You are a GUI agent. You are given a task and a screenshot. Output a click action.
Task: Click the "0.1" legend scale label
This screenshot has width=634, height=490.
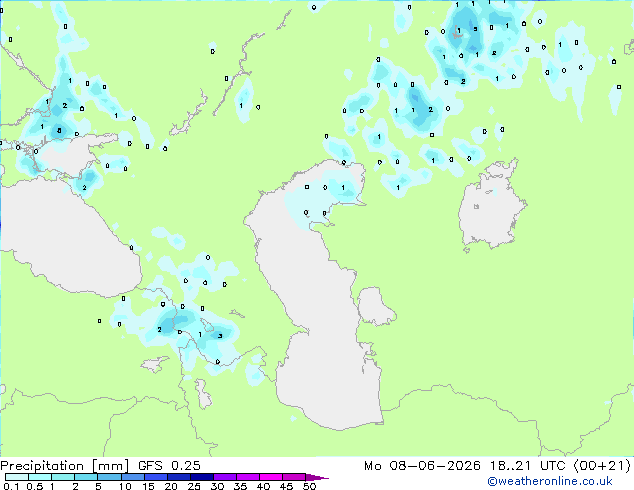pos(11,486)
